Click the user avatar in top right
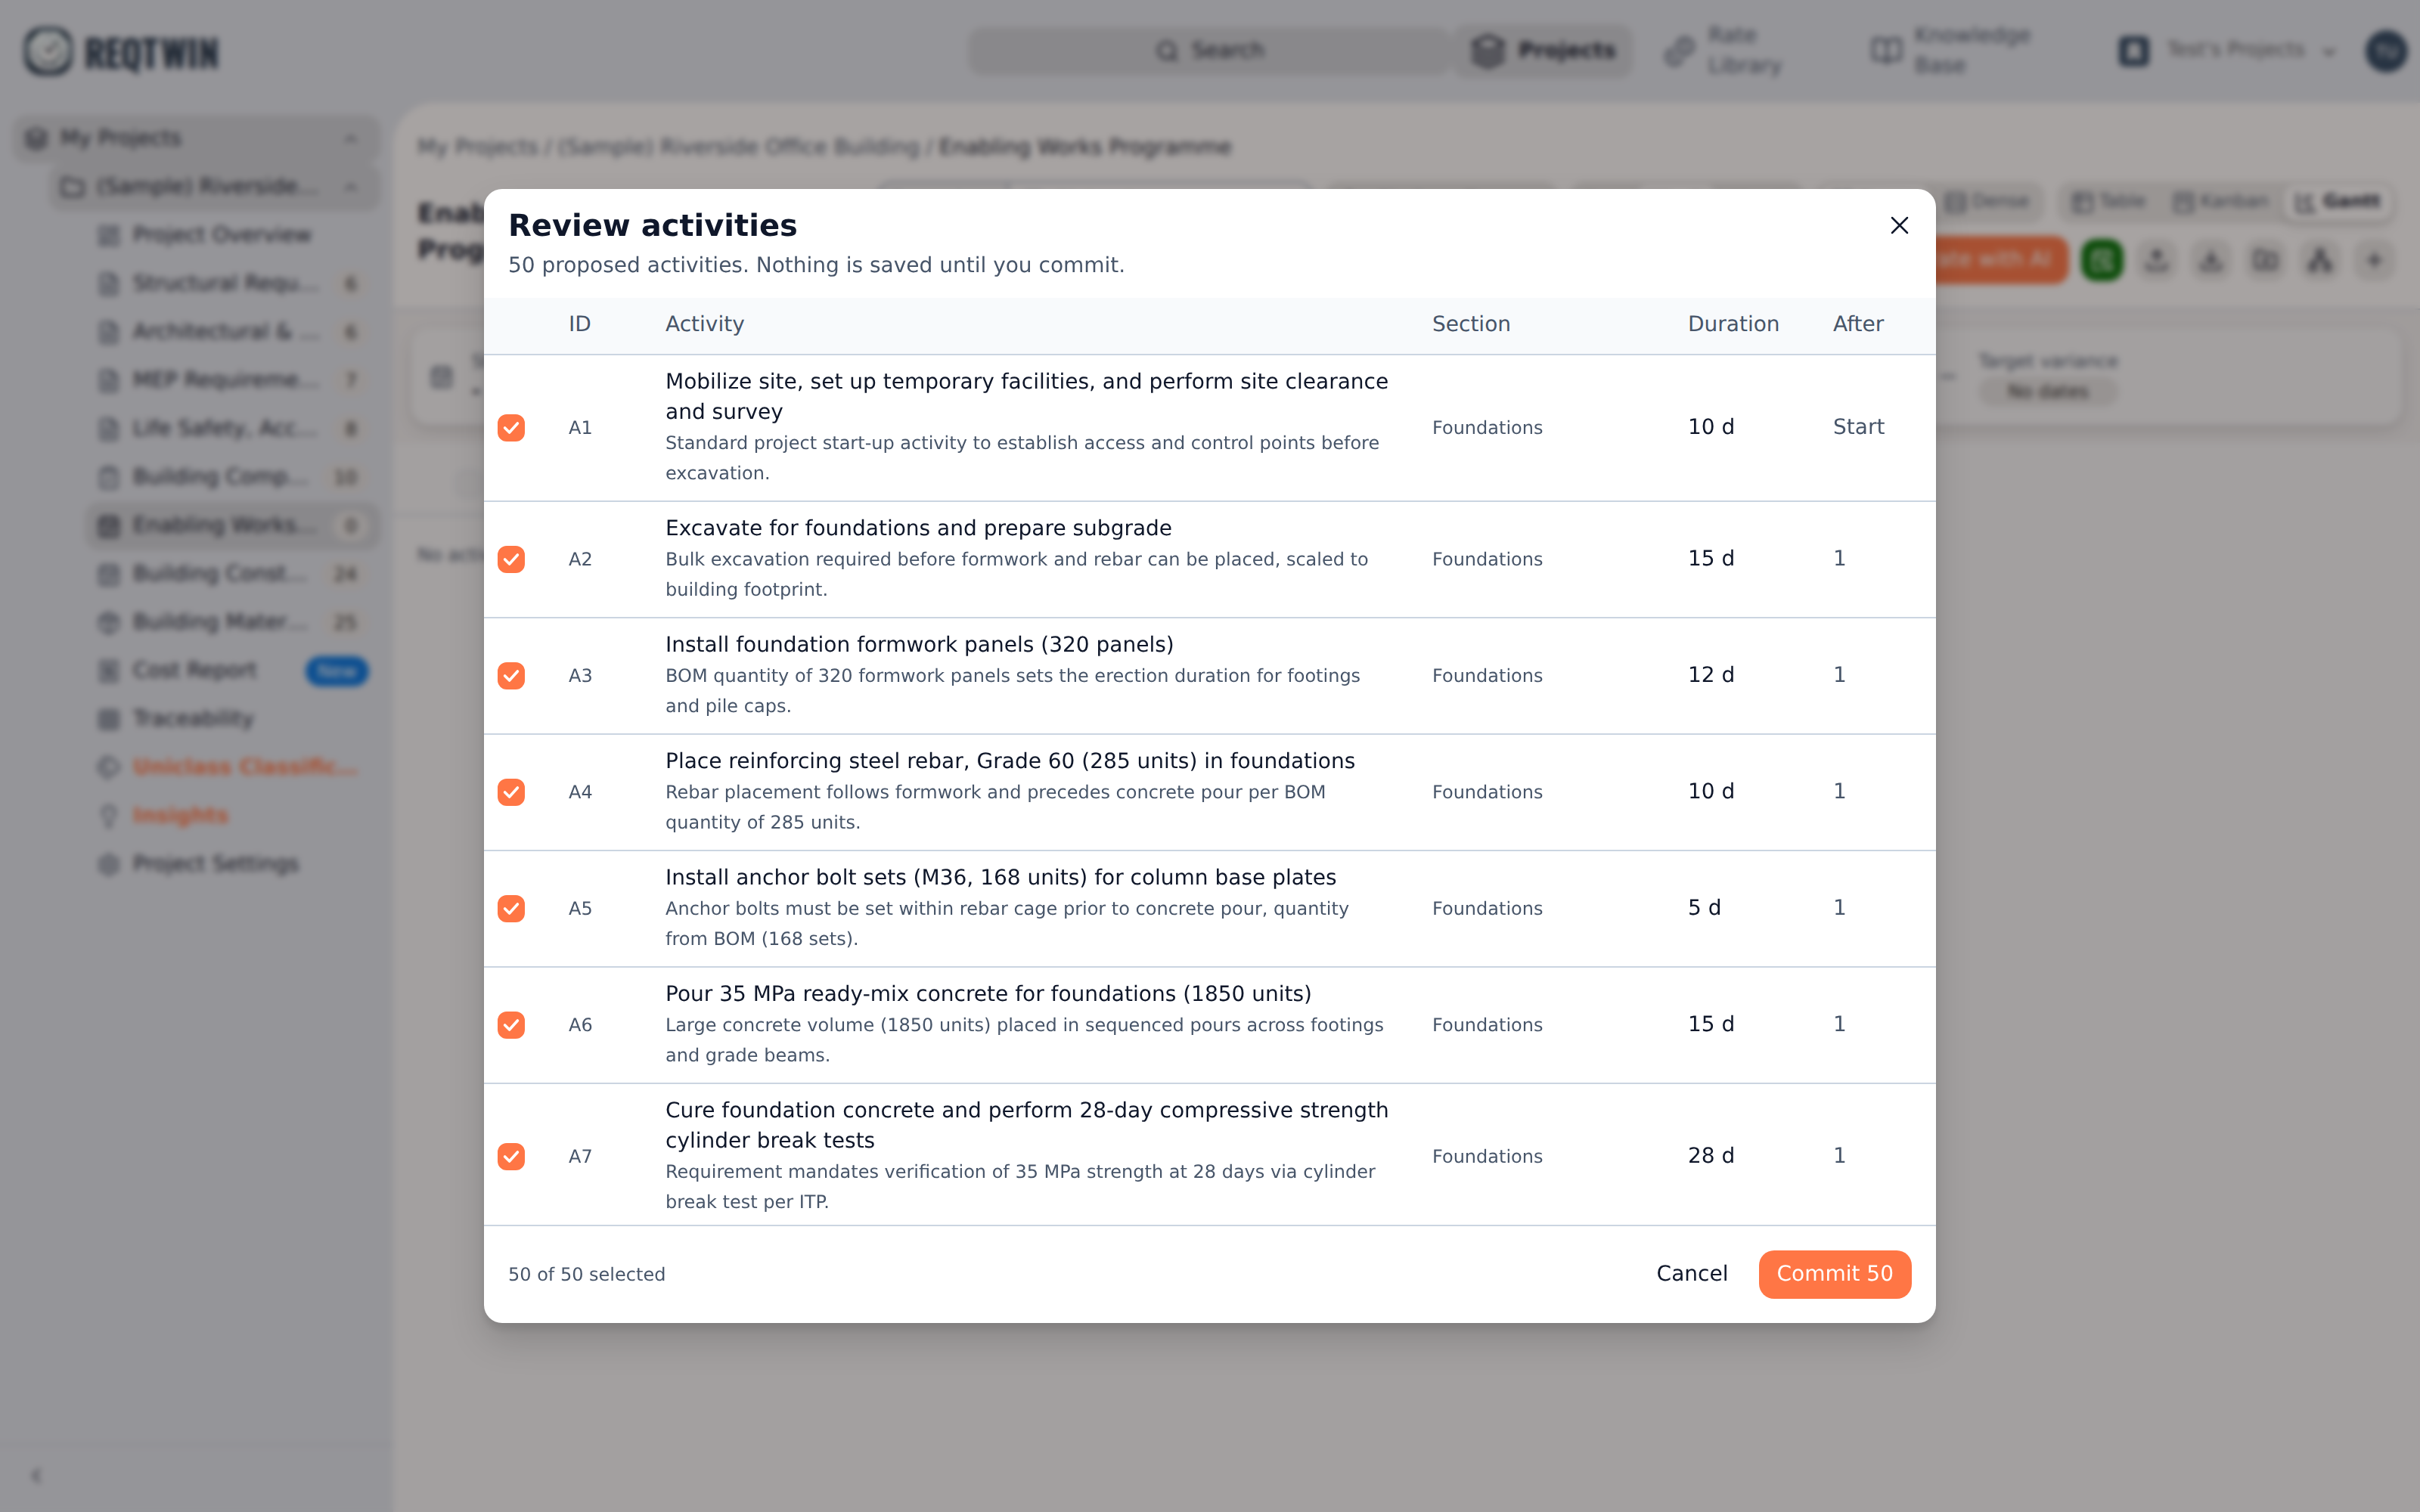Screen dimensions: 2420x1512 (2385, 50)
